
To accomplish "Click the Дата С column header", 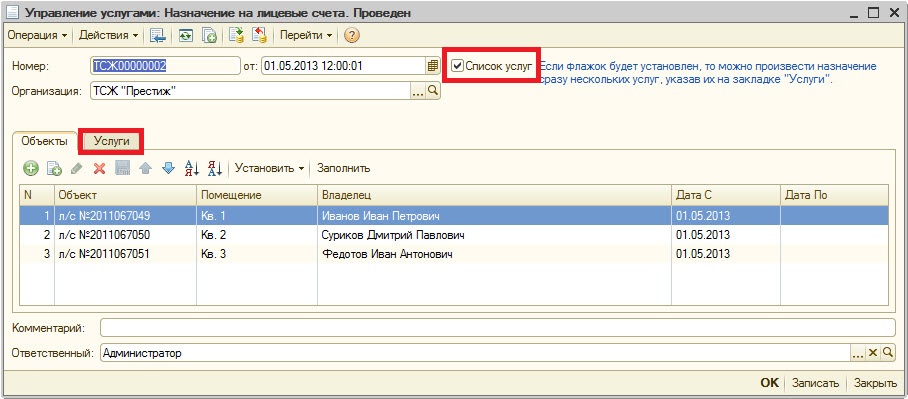I will click(x=726, y=196).
